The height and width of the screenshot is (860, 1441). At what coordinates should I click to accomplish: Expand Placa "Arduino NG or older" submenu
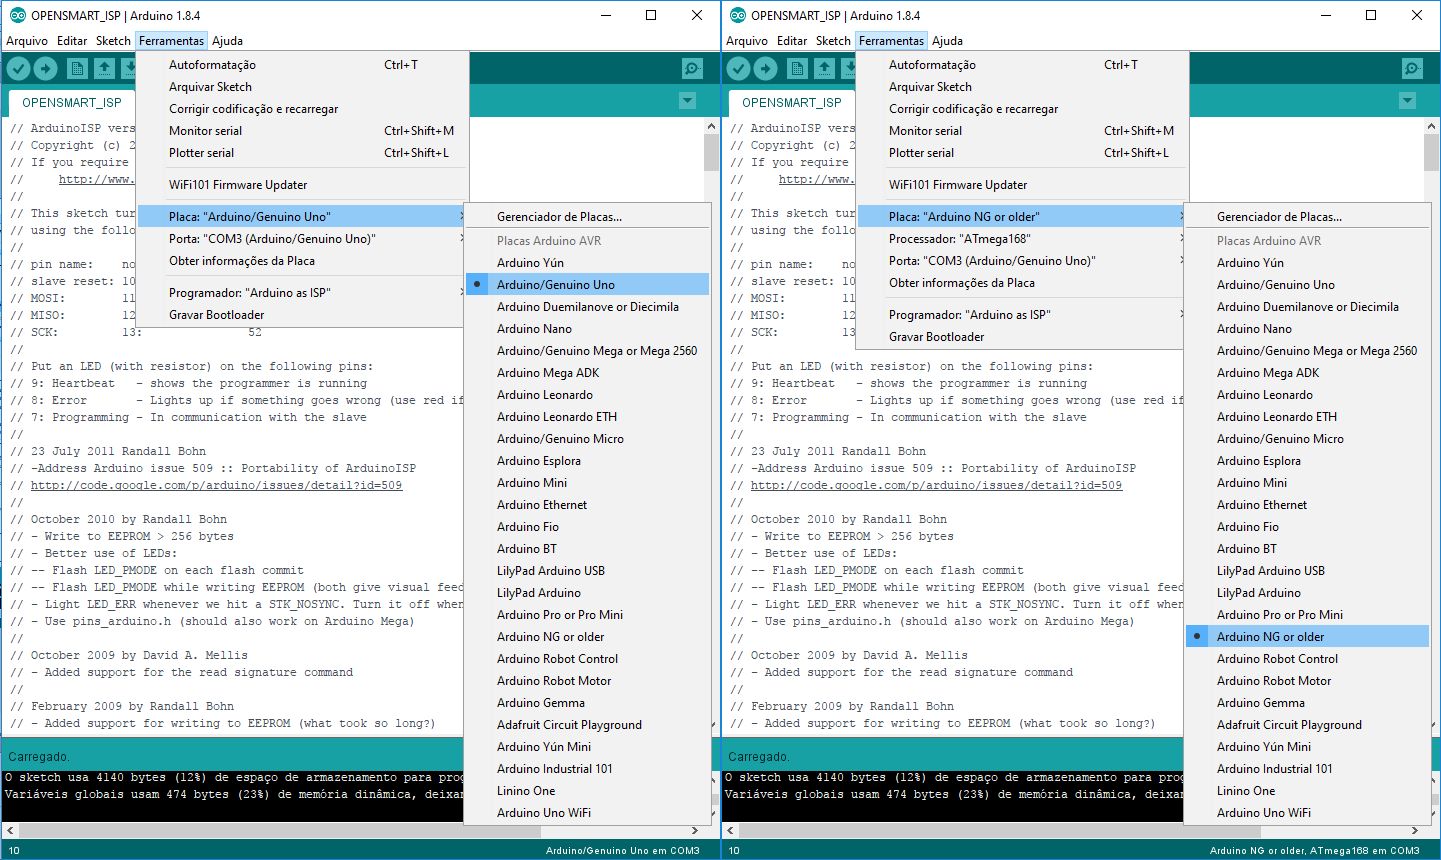coord(1022,216)
